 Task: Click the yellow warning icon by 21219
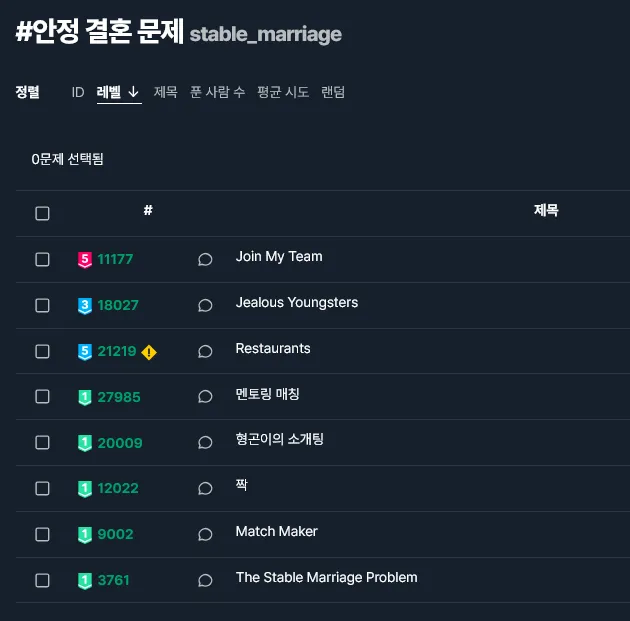click(149, 352)
